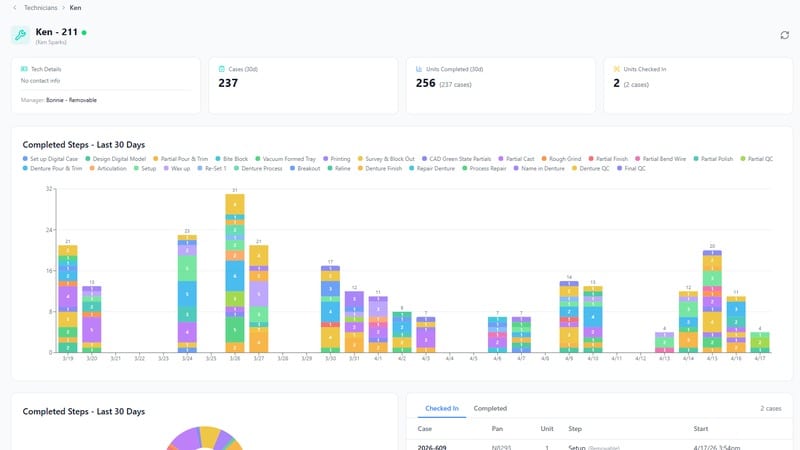800x450 pixels.
Task: Select the 3/26 stacked bar
Action: (235, 273)
